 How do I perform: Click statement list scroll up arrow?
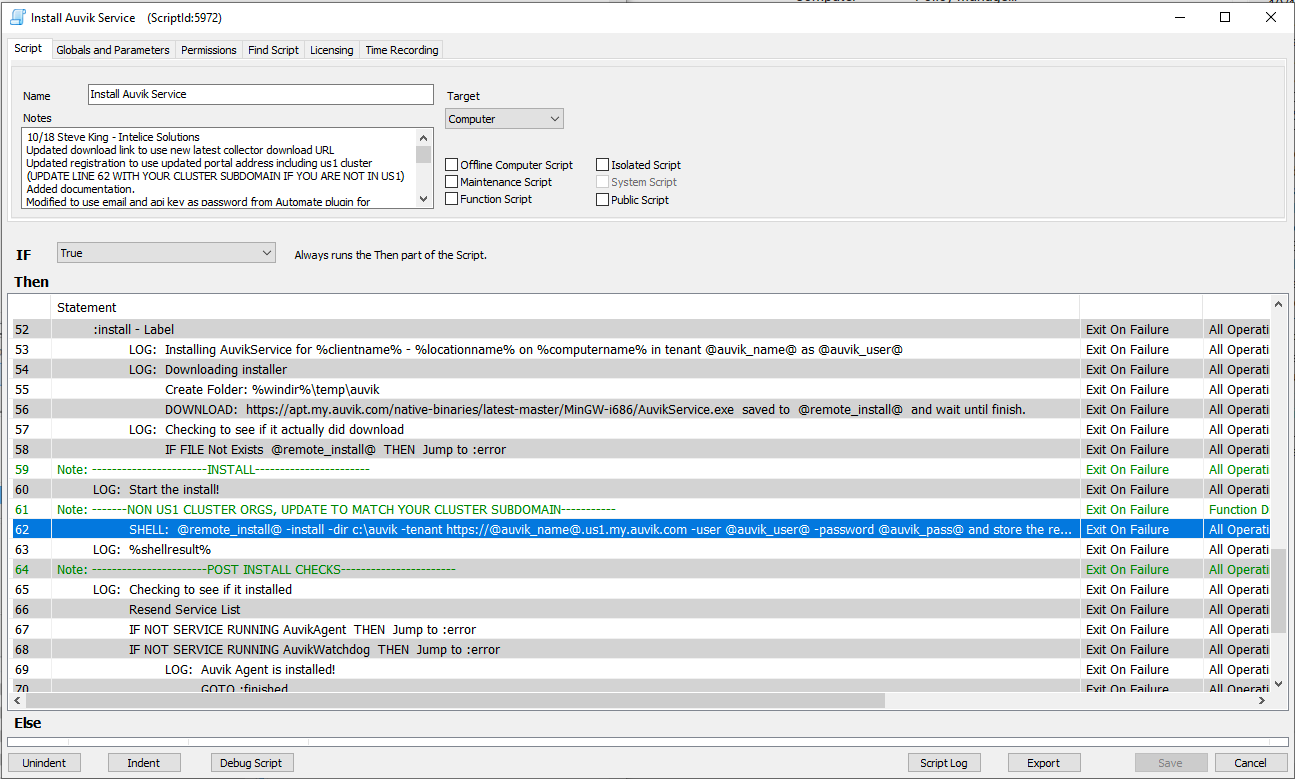click(1278, 303)
